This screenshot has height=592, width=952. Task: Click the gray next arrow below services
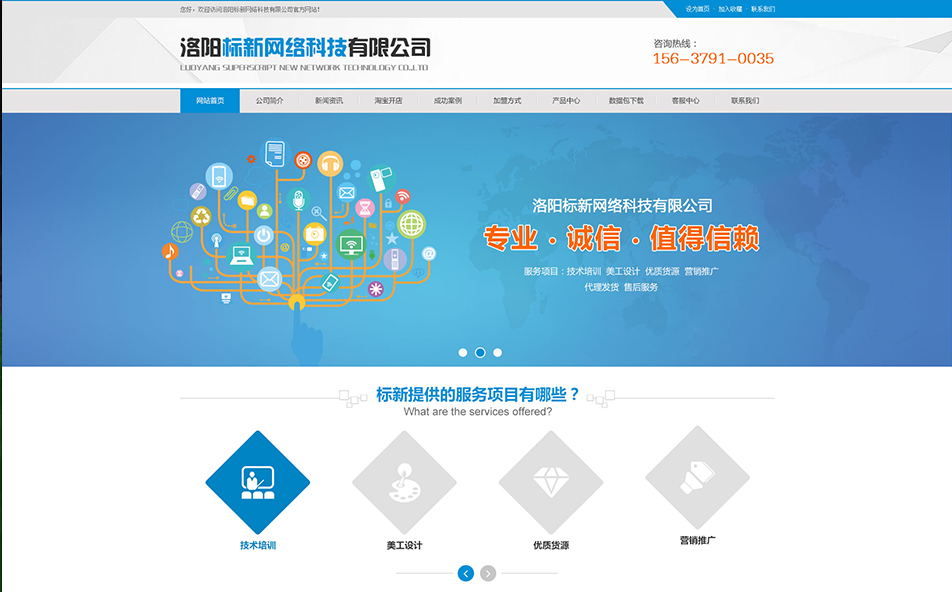[488, 573]
